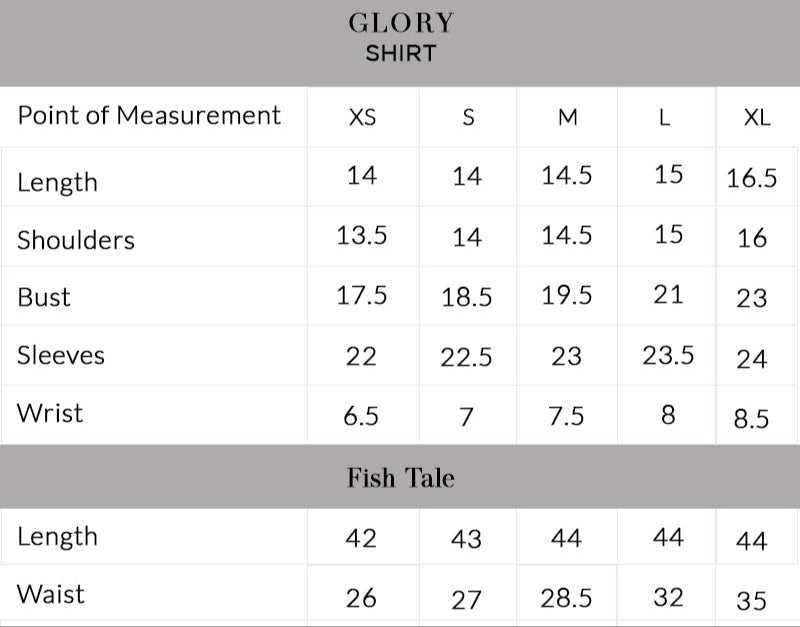
Task: Click the shirt Length XL value 16.5
Action: 752,179
